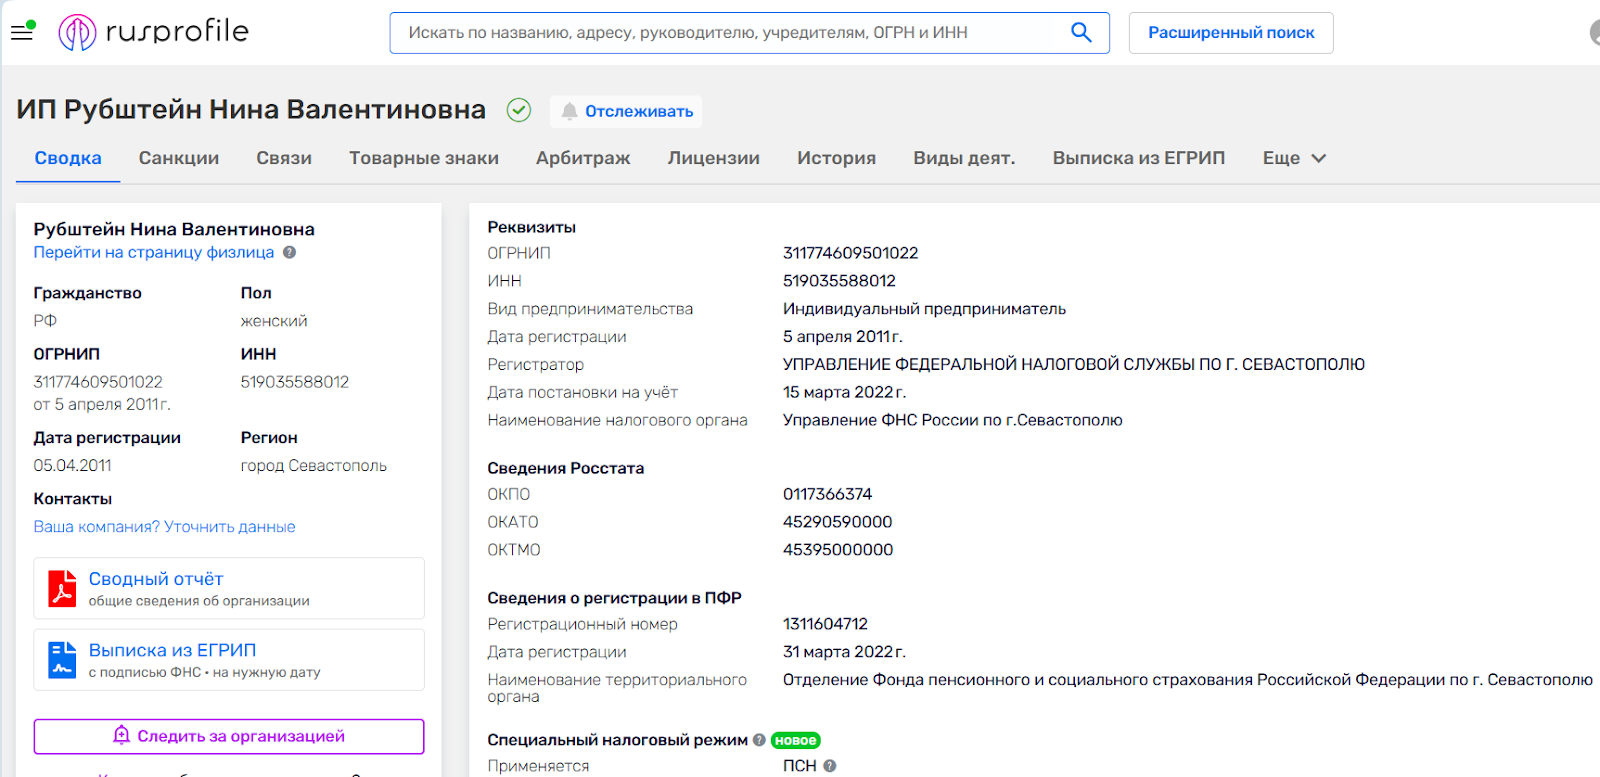1600x777 pixels.
Task: Click the green verified checkmark icon
Action: pos(518,110)
